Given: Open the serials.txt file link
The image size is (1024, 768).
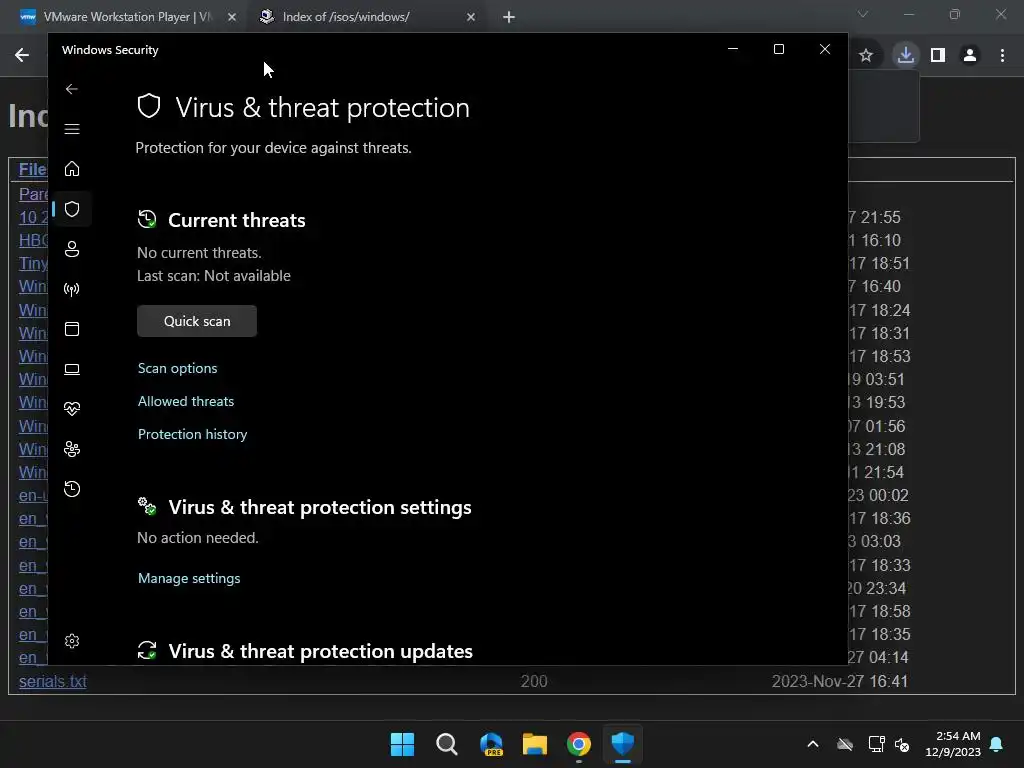Looking at the screenshot, I should pos(53,681).
